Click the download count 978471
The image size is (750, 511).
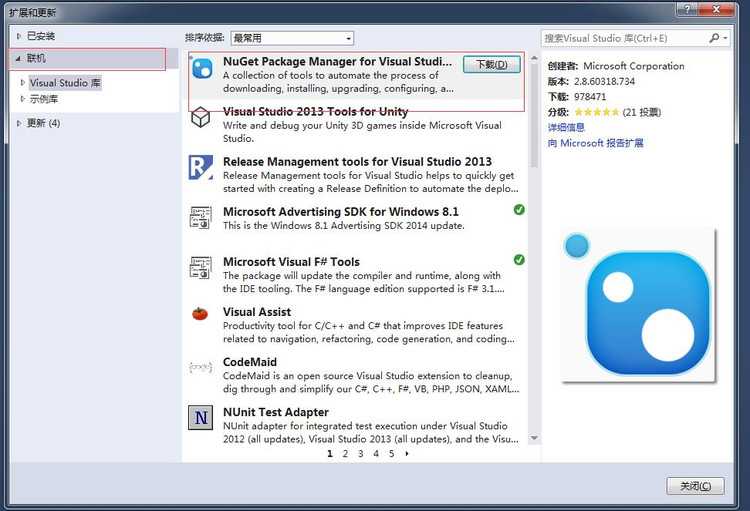590,97
